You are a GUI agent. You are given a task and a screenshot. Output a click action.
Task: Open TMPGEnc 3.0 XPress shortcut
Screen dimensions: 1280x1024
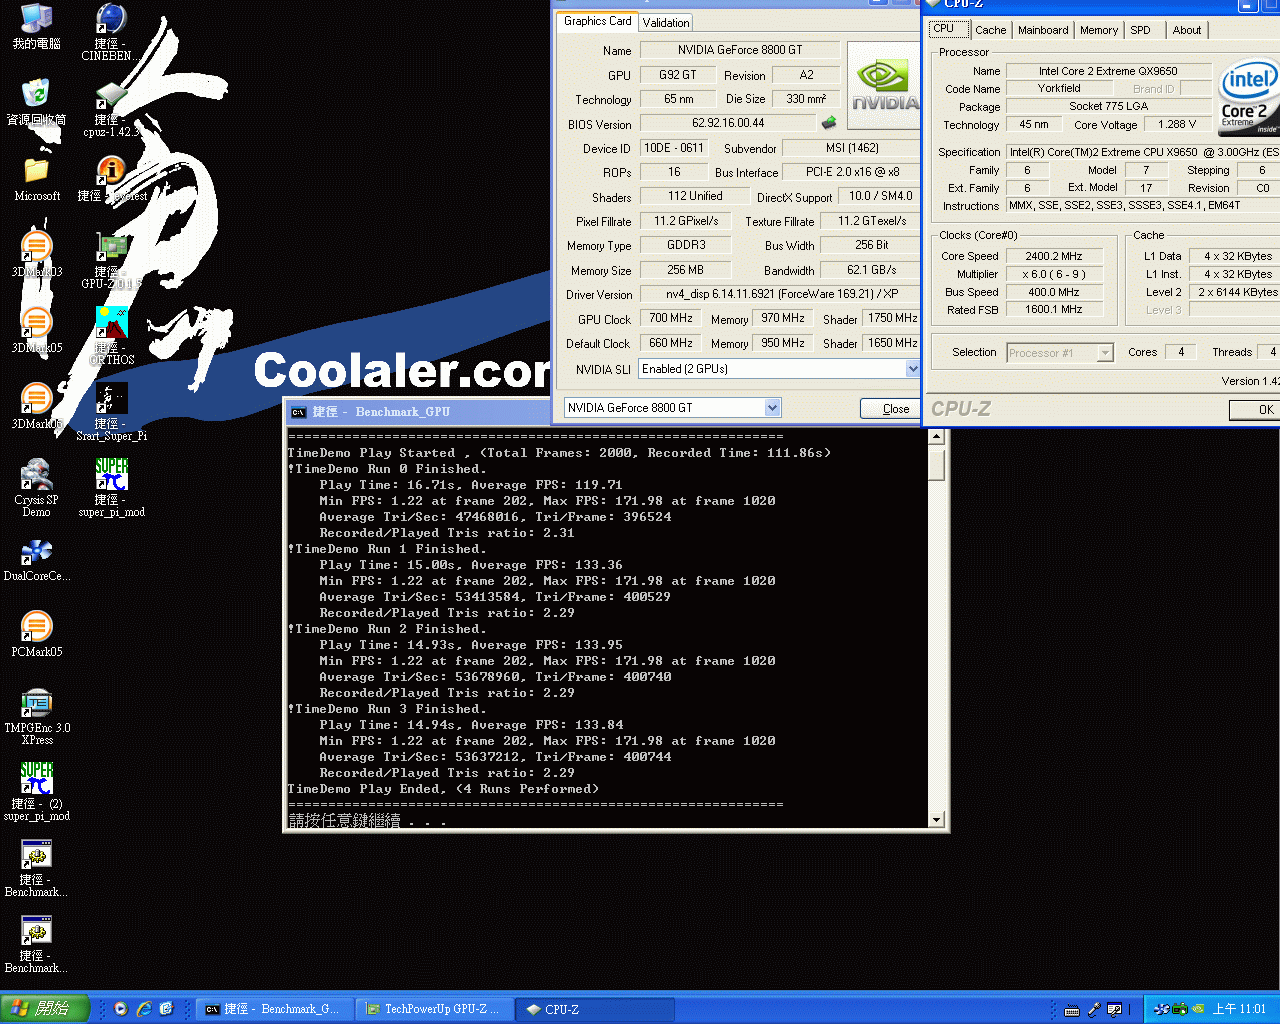click(36, 716)
